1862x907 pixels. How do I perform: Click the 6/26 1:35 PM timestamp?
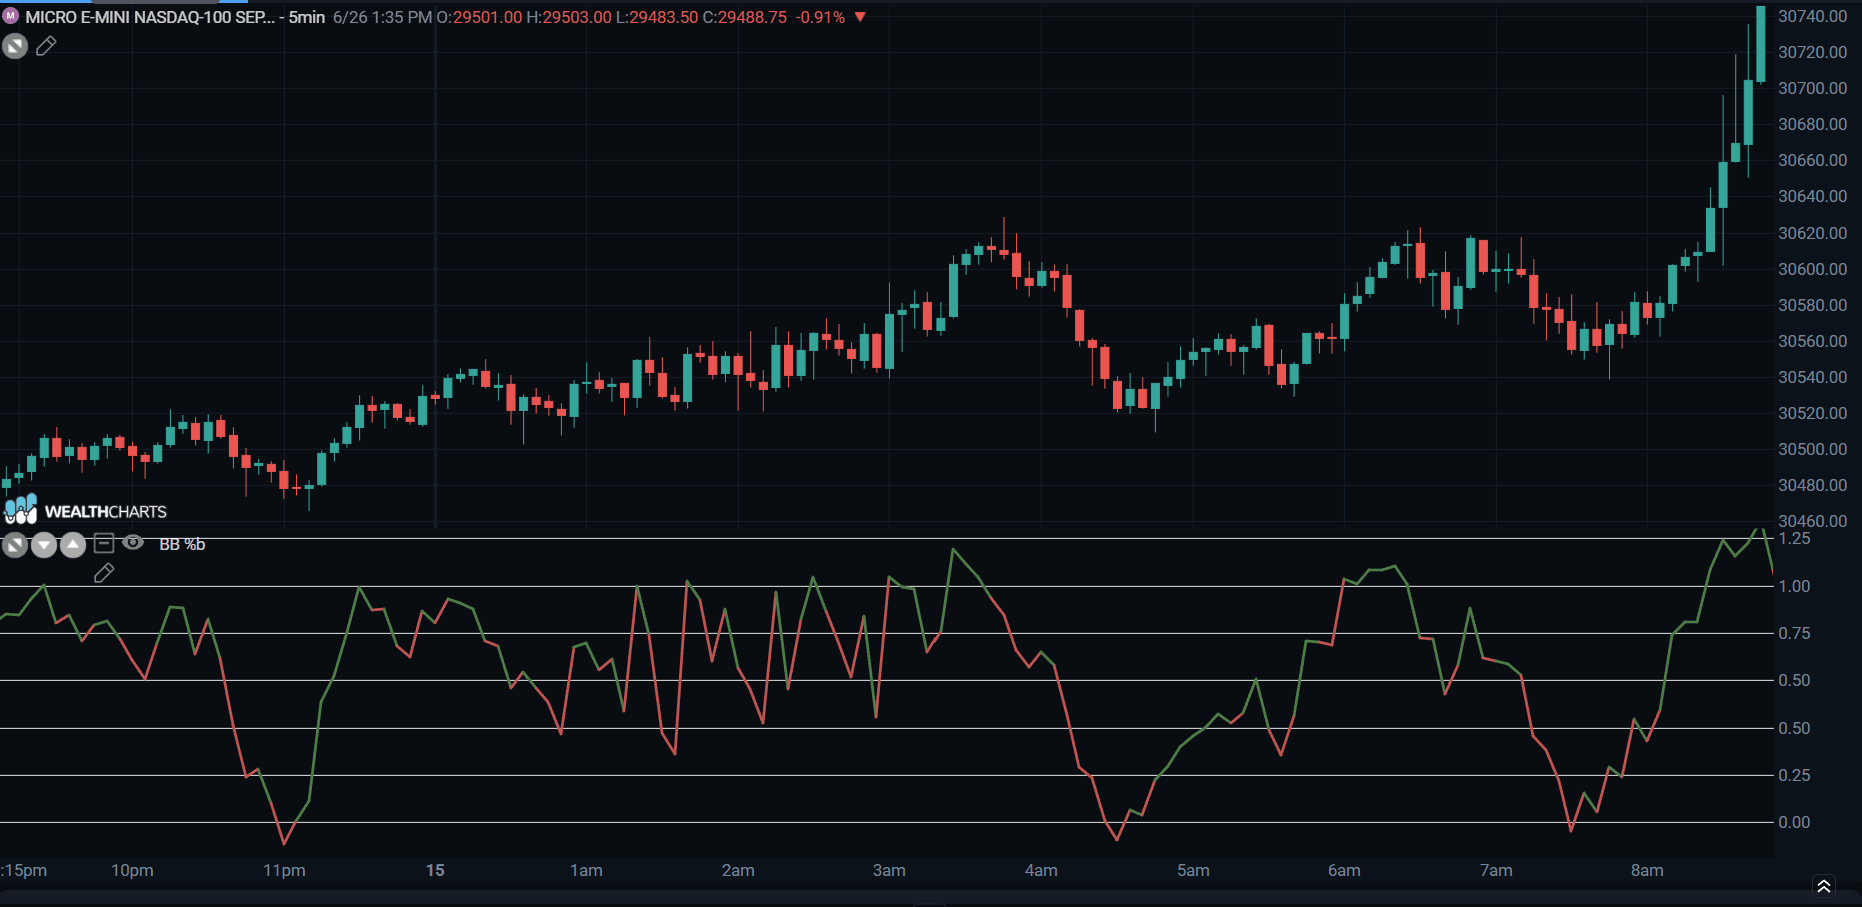click(383, 17)
